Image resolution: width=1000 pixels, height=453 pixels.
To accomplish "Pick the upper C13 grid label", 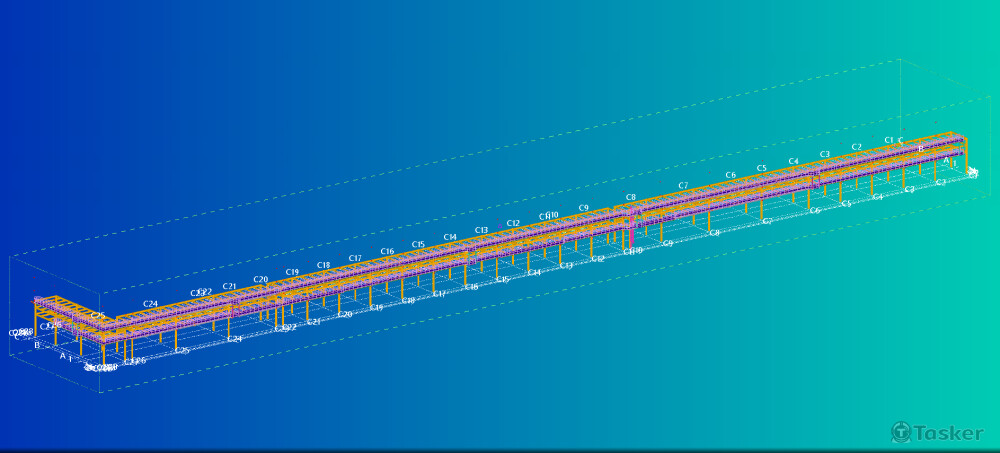I will click(481, 230).
